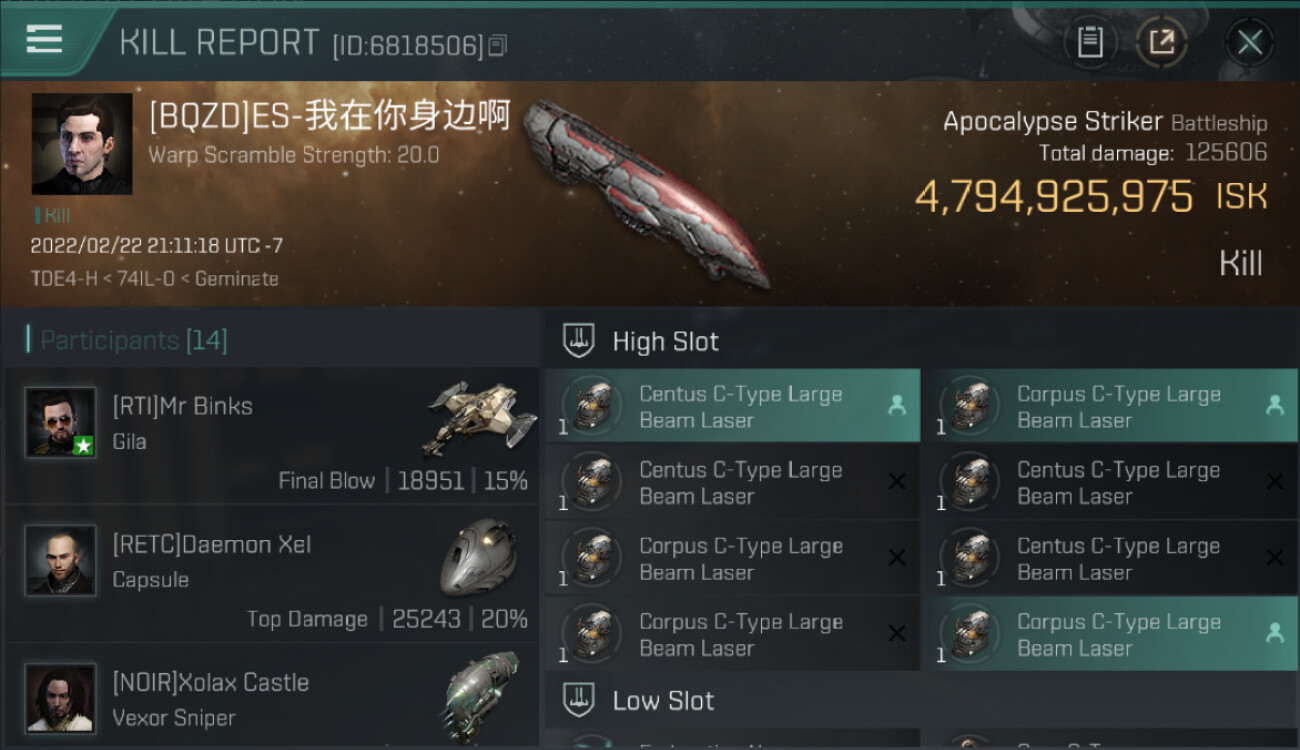Open the Daemon Xel participant portrait

coord(61,560)
